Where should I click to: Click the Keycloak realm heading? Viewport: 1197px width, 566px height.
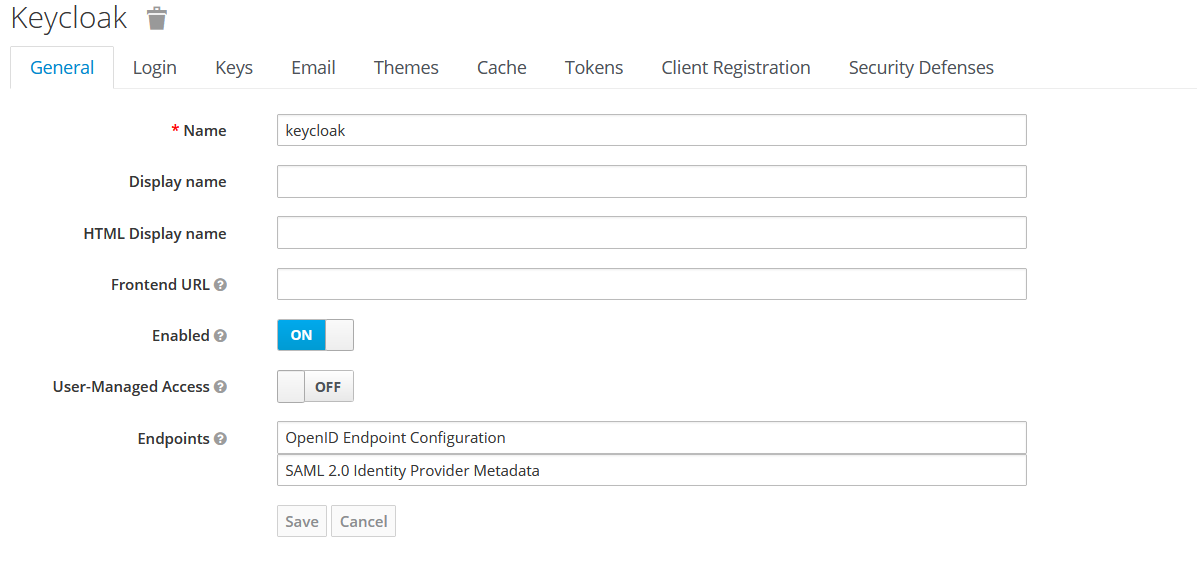[x=69, y=18]
